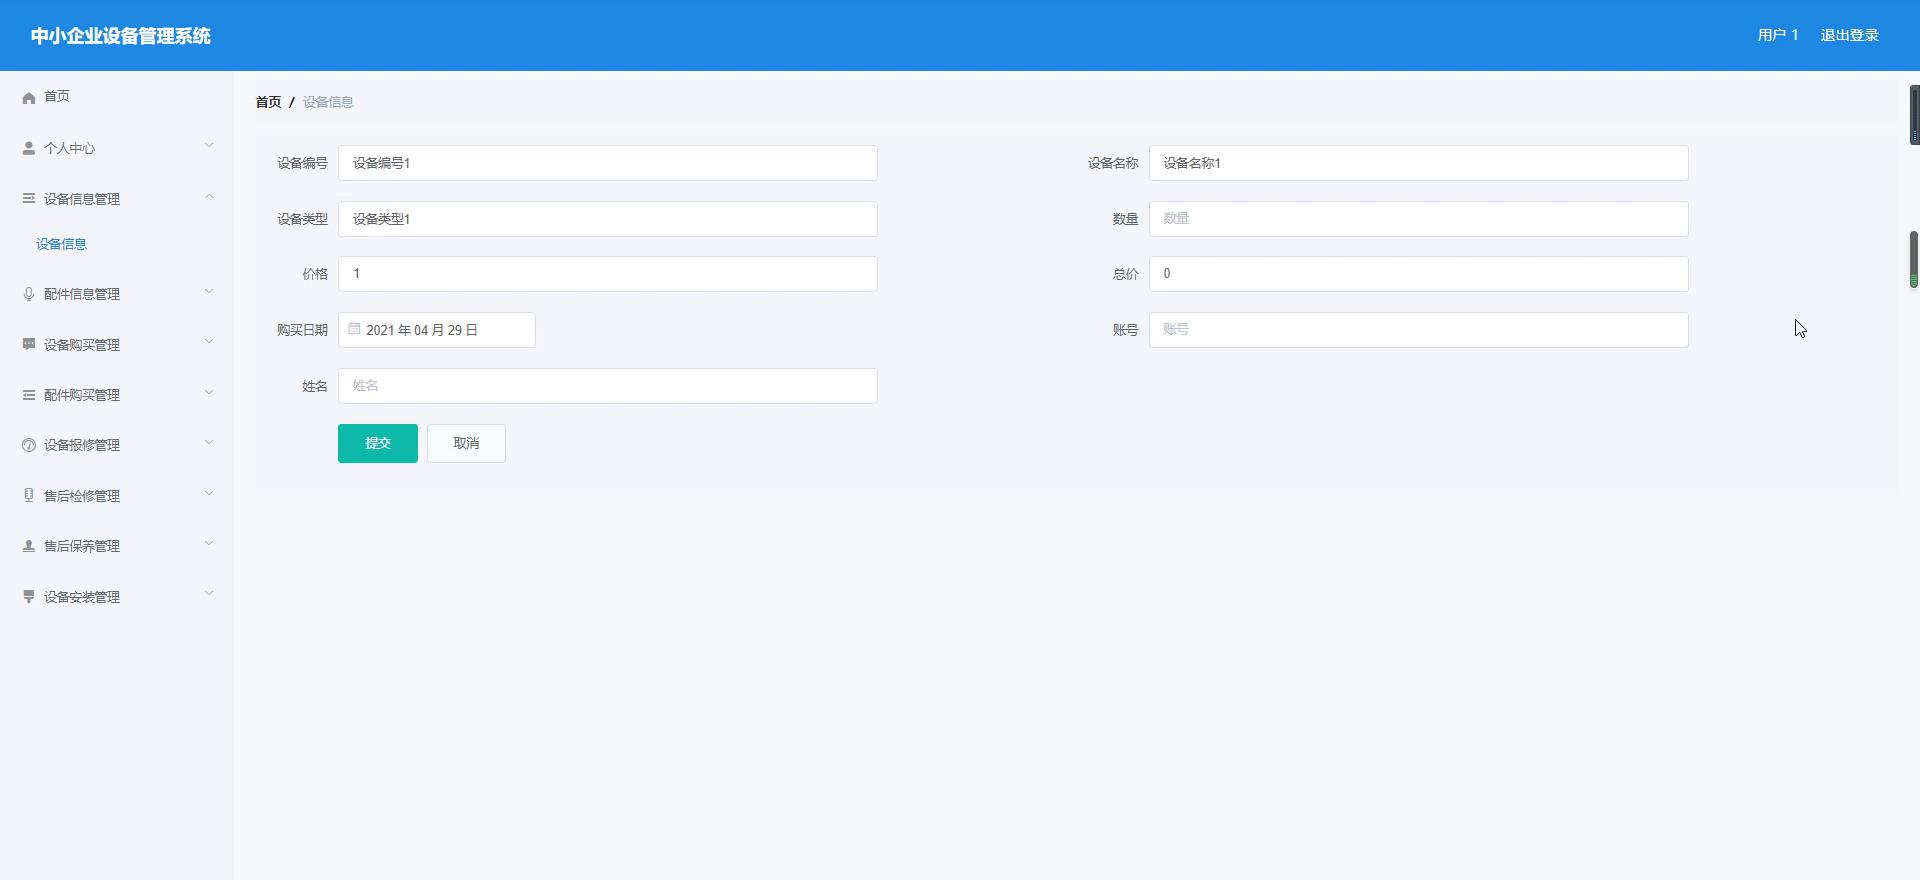Click the list icon beside 配件购买管理
1920x880 pixels.
pyautogui.click(x=29, y=395)
